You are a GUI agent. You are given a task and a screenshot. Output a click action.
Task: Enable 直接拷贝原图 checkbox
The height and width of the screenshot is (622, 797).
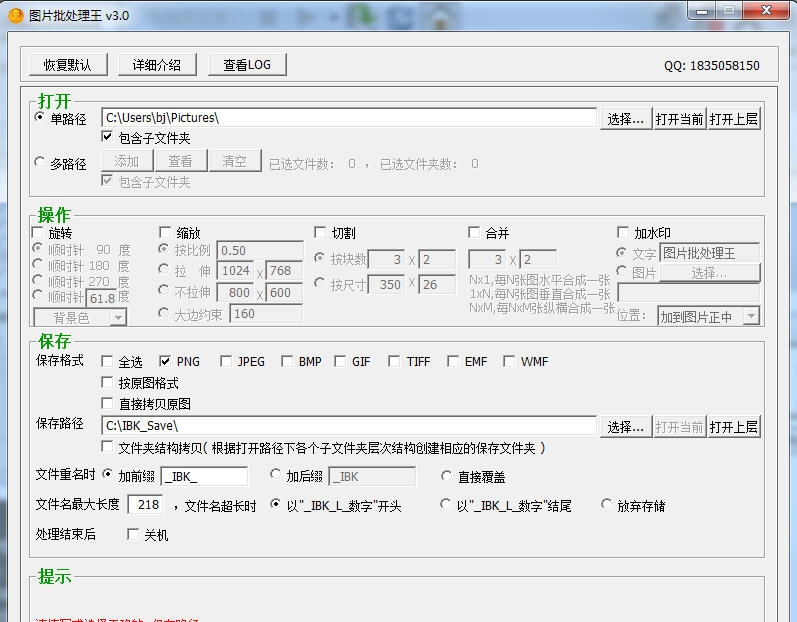(107, 403)
